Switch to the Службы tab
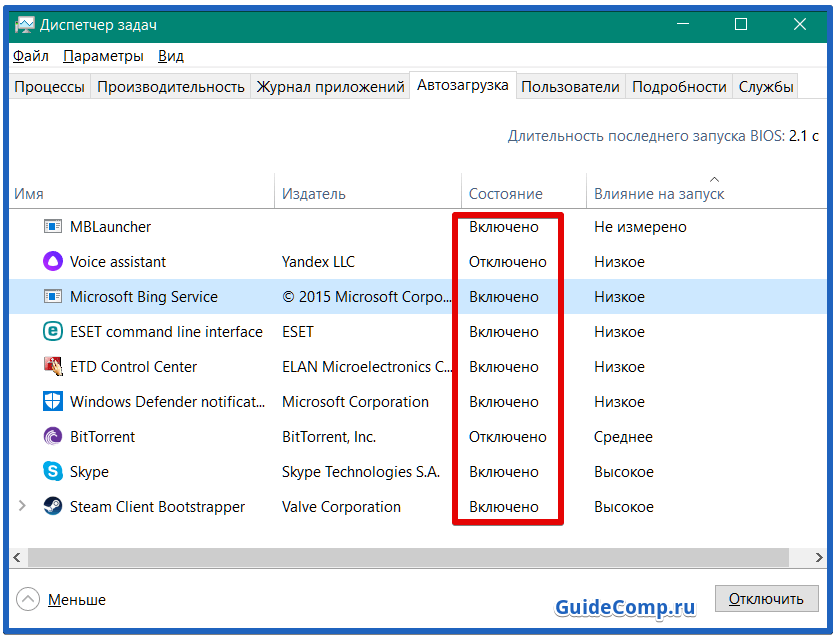 pos(766,87)
